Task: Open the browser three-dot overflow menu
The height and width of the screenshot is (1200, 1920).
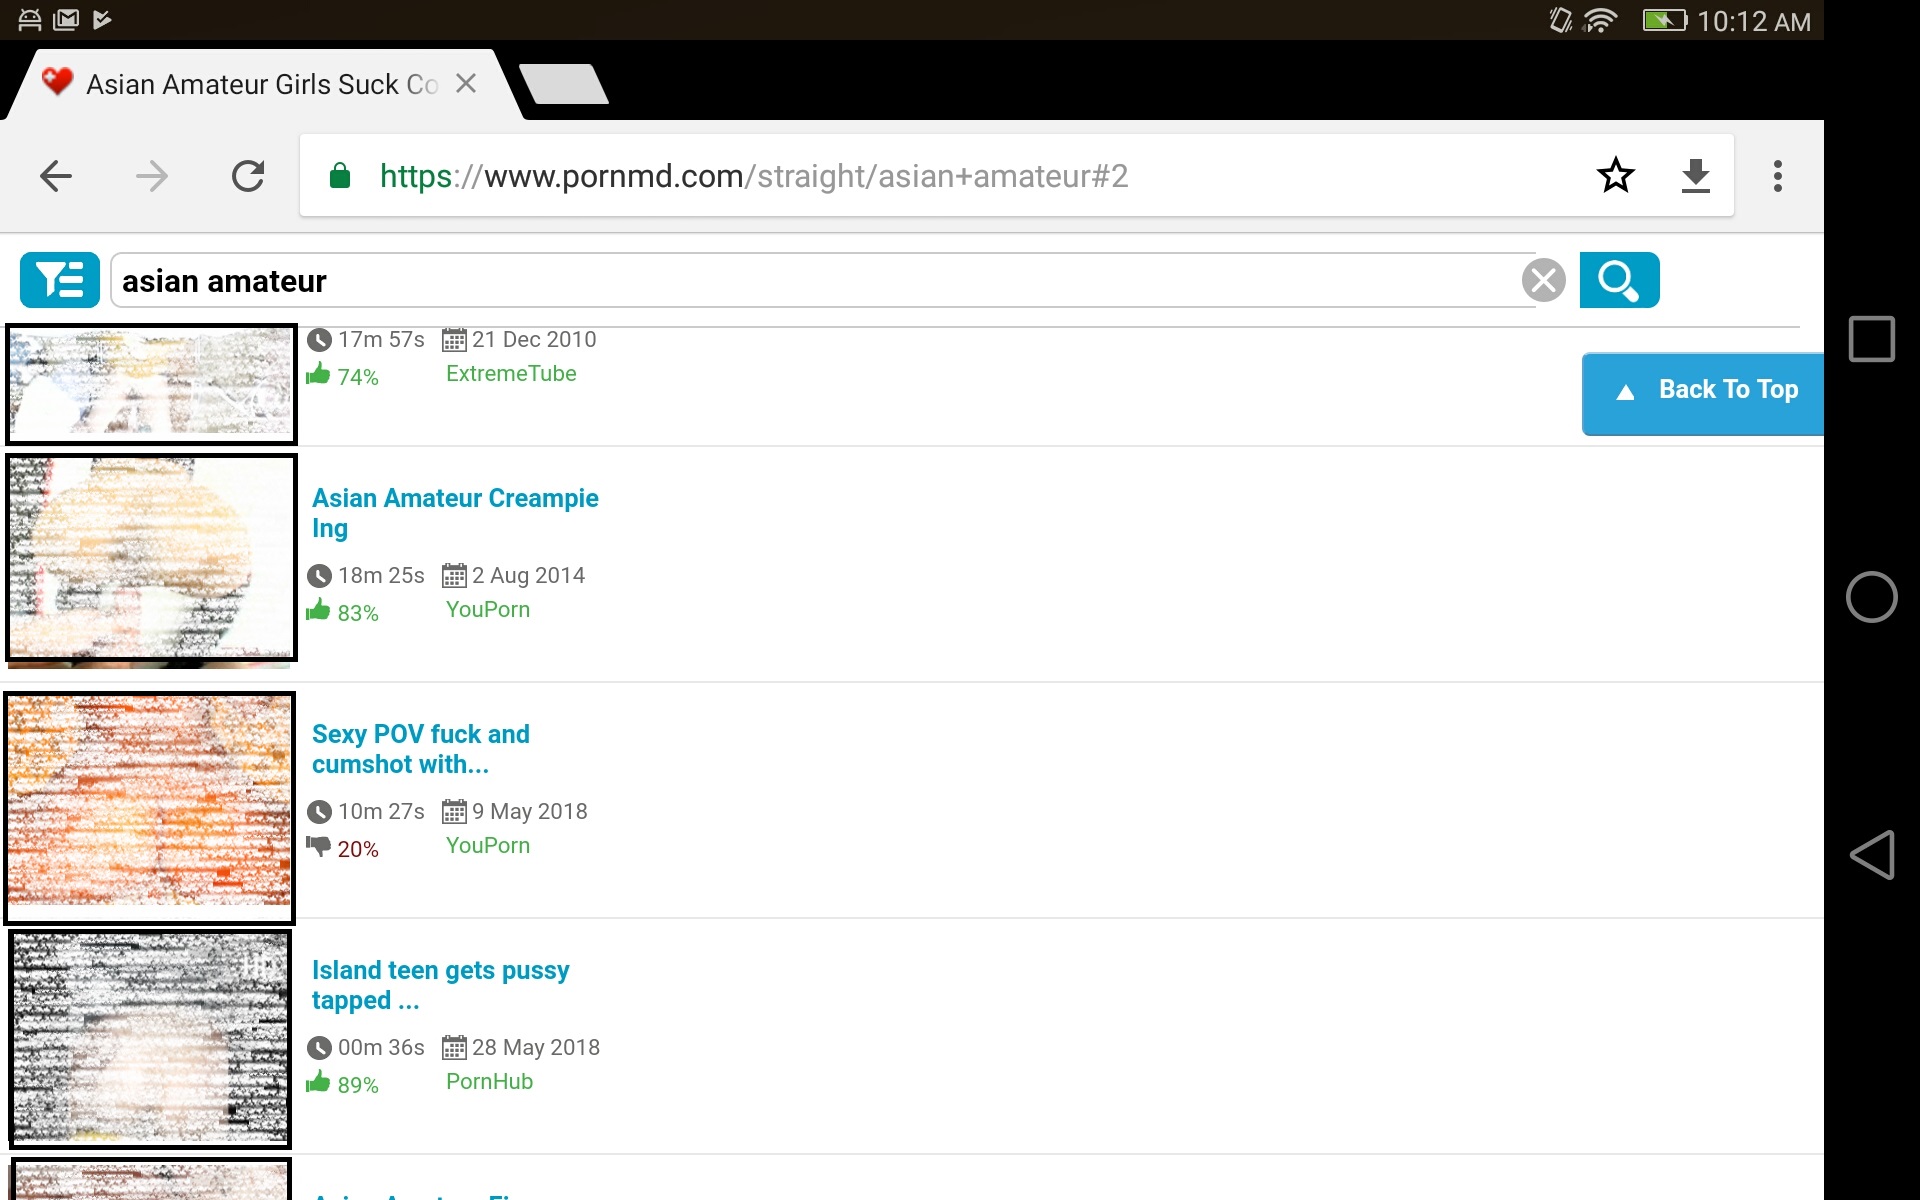Action: [1777, 176]
